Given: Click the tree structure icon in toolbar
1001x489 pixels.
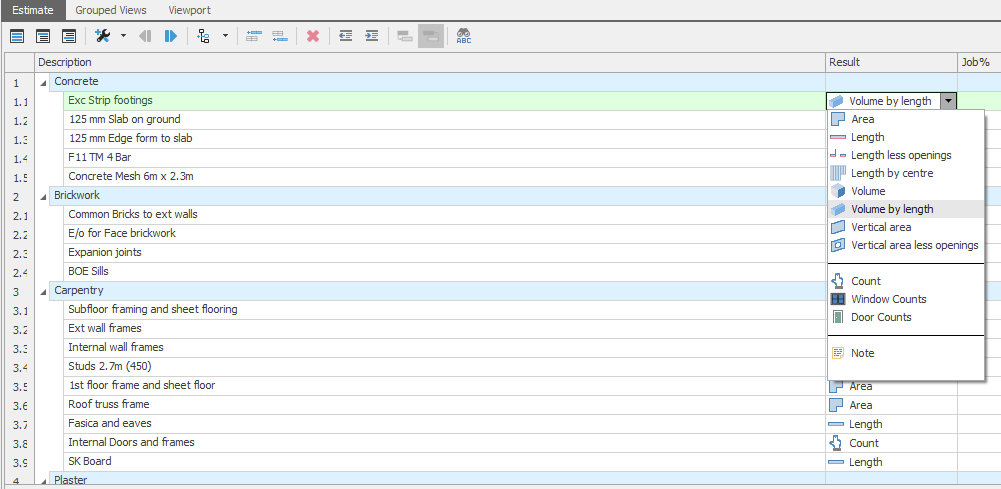Looking at the screenshot, I should coord(204,36).
